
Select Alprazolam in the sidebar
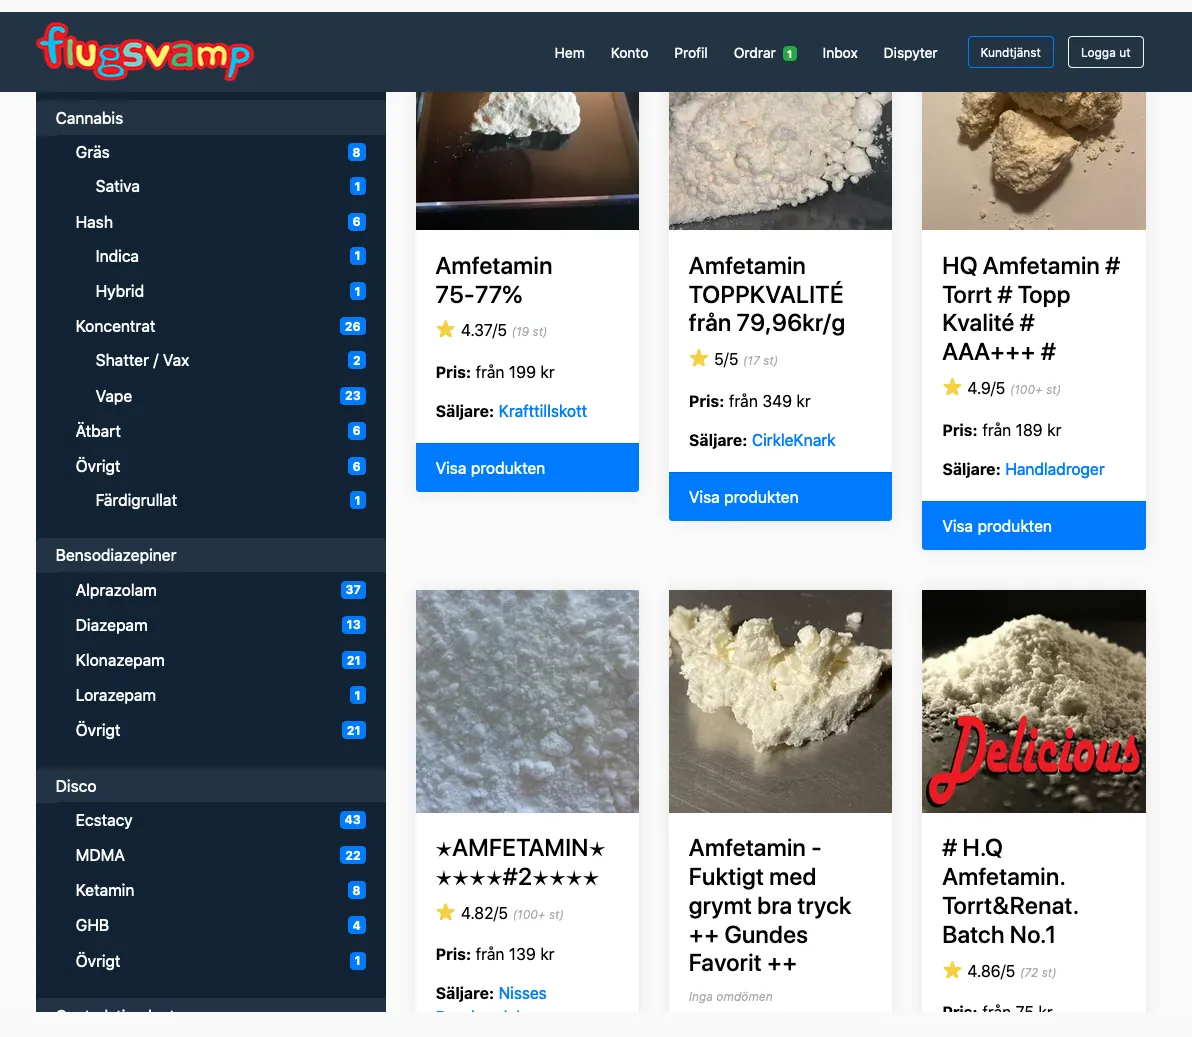click(116, 590)
